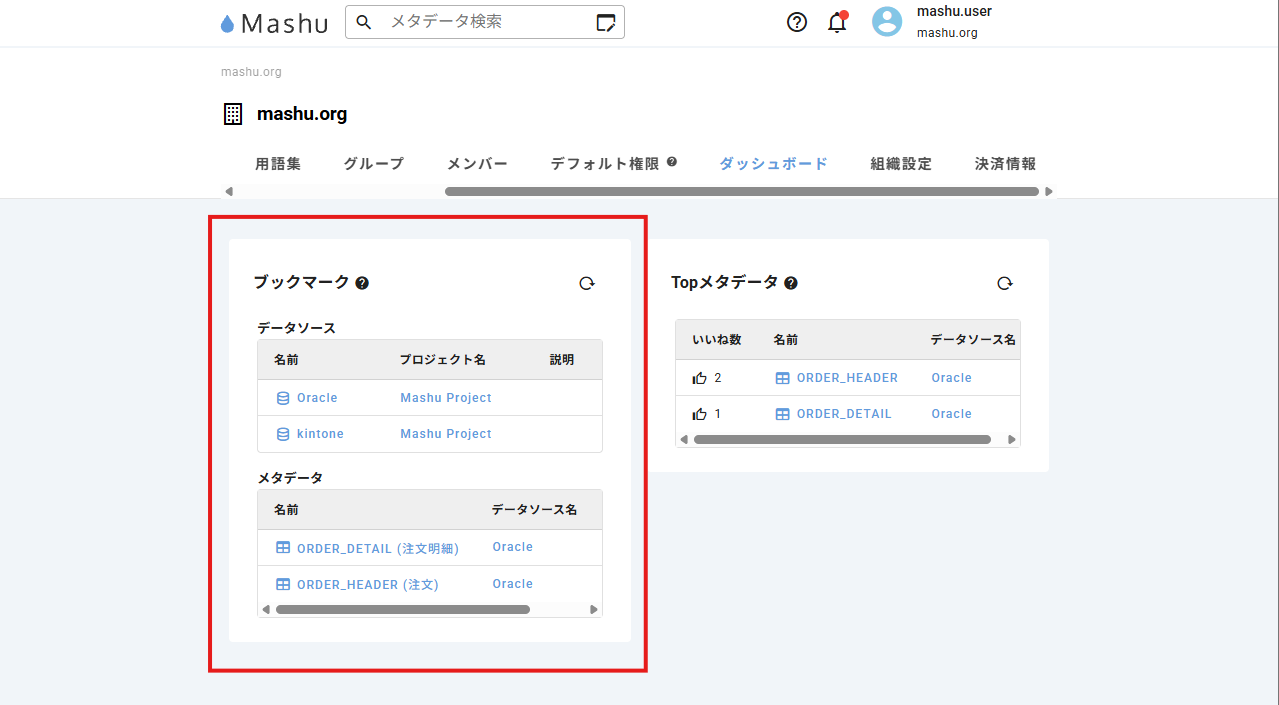Image resolution: width=1279 pixels, height=705 pixels.
Task: Click the mashu.org breadcrumb
Action: coord(251,72)
